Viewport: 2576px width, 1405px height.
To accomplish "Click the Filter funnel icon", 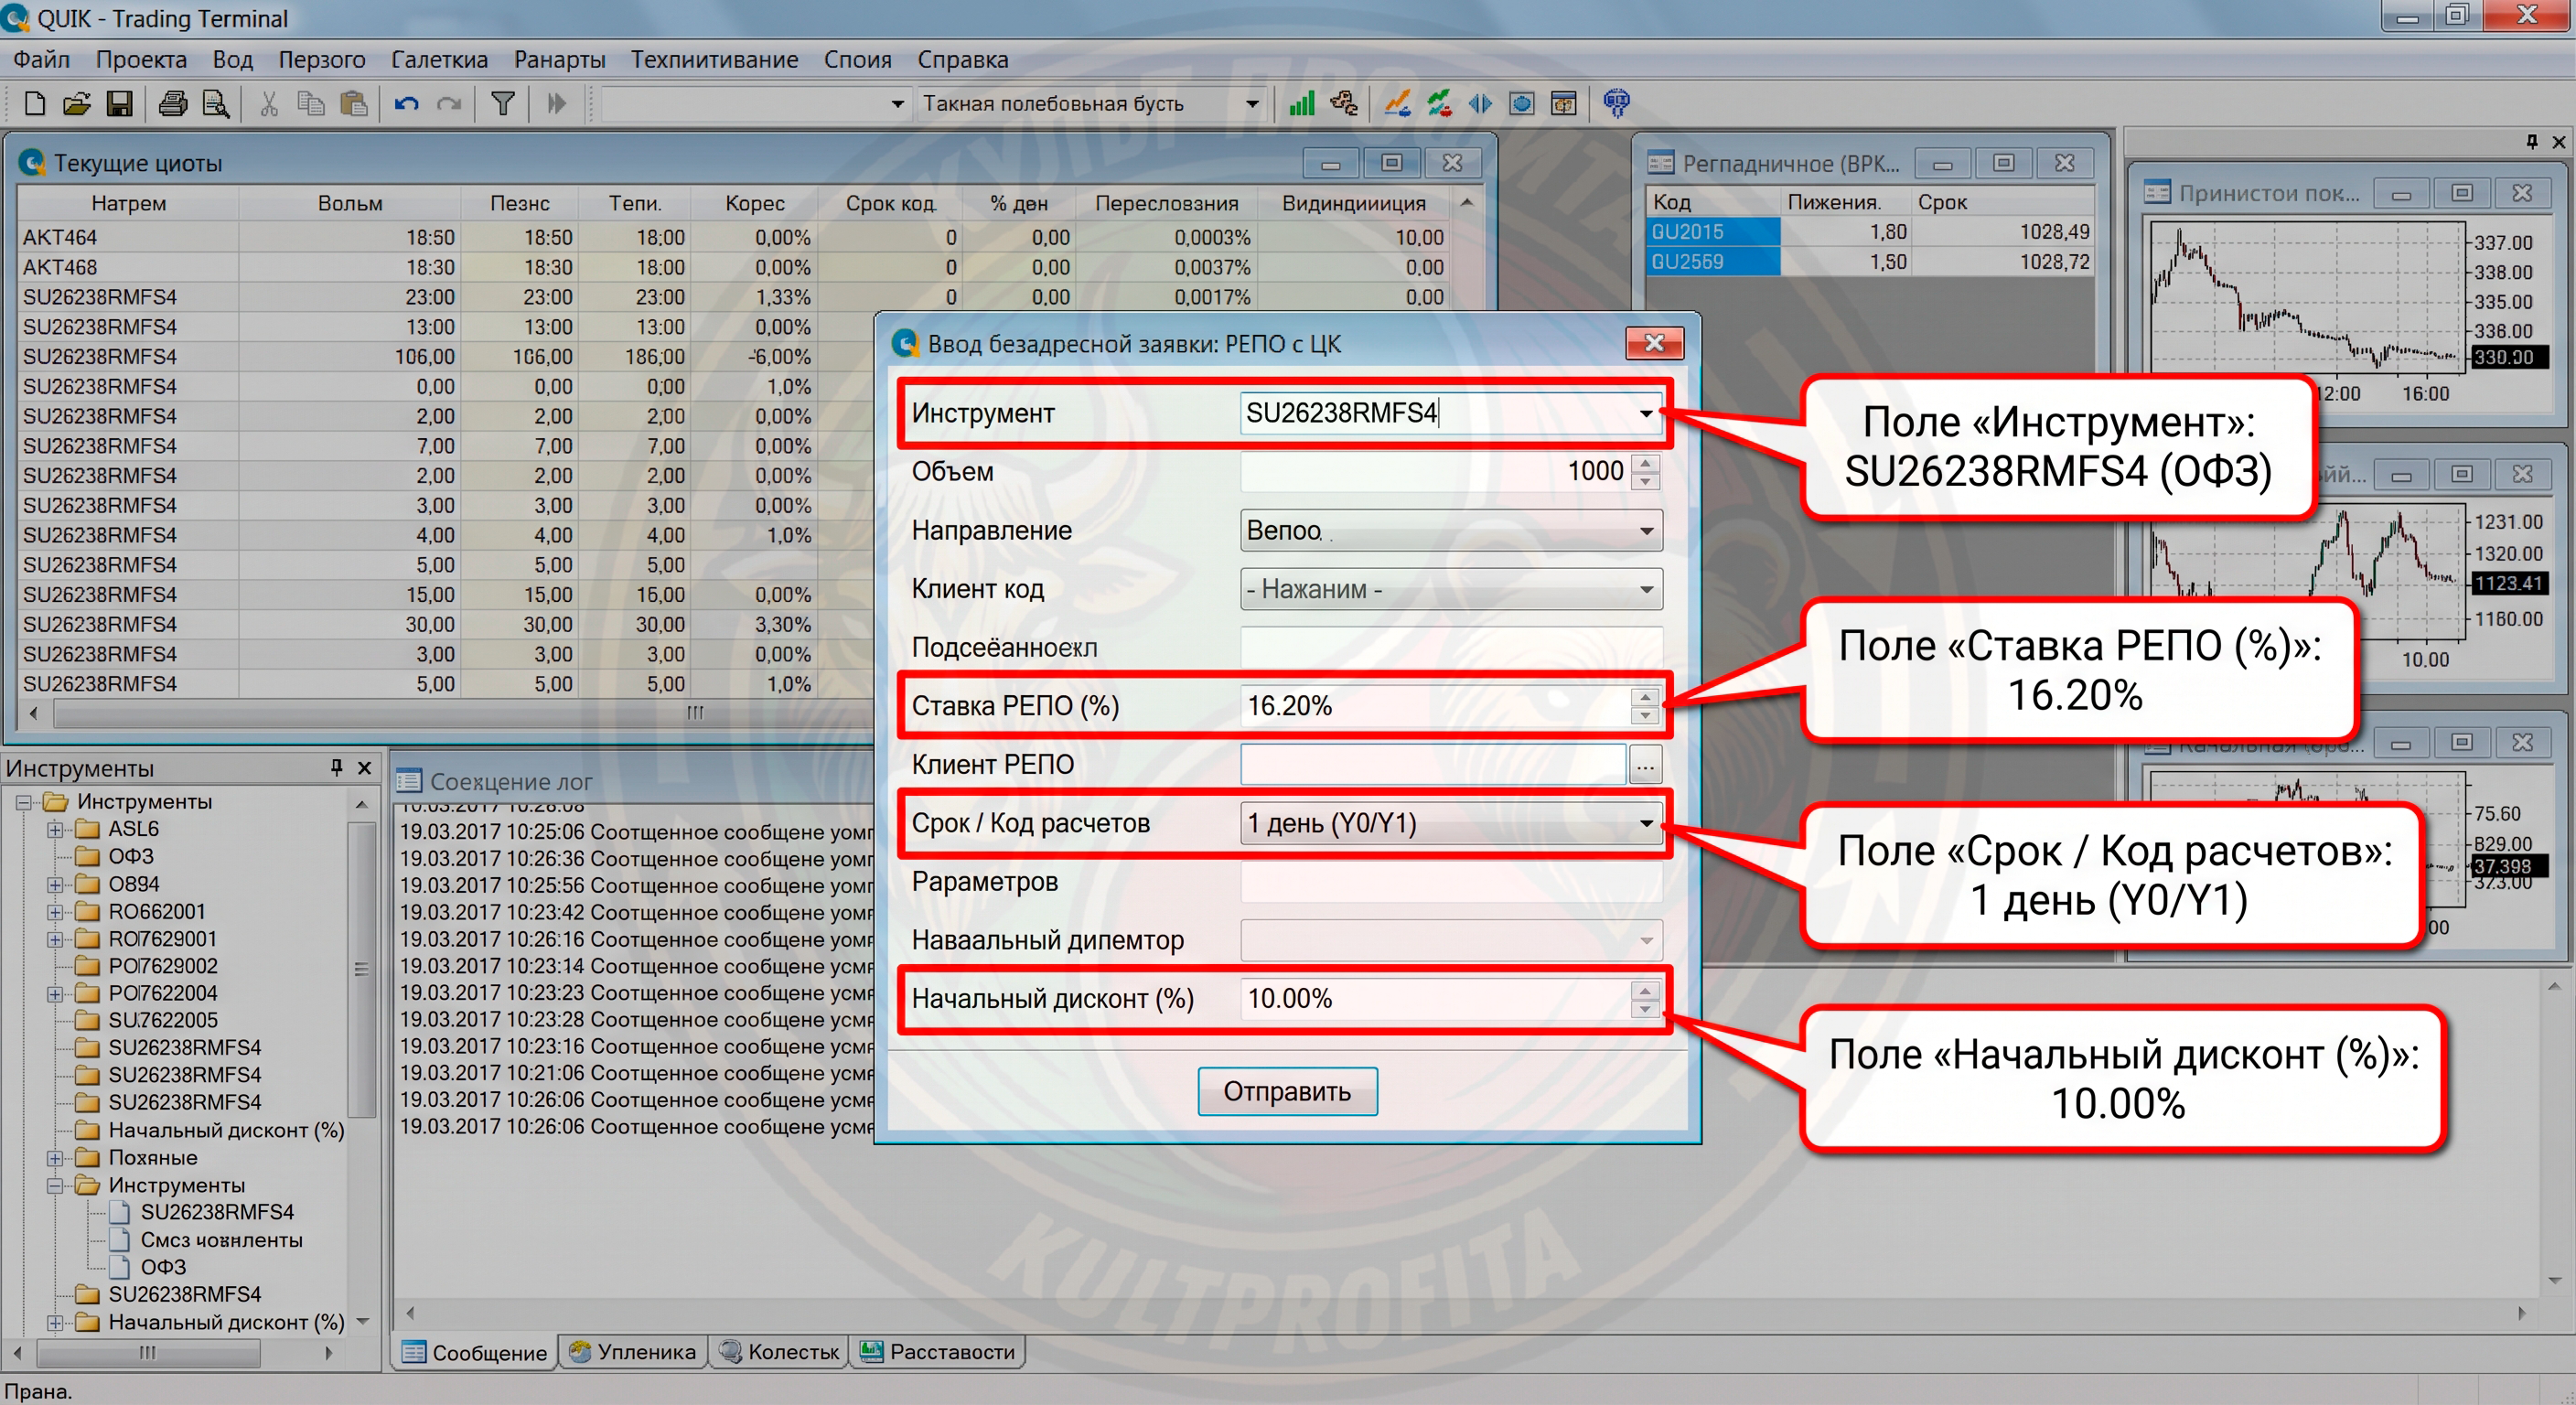I will pyautogui.click(x=503, y=103).
